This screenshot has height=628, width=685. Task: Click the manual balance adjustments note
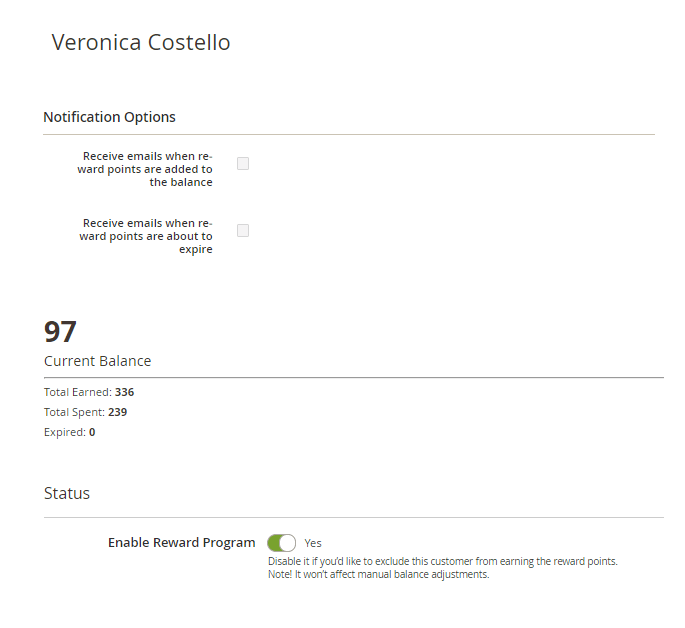point(379,574)
